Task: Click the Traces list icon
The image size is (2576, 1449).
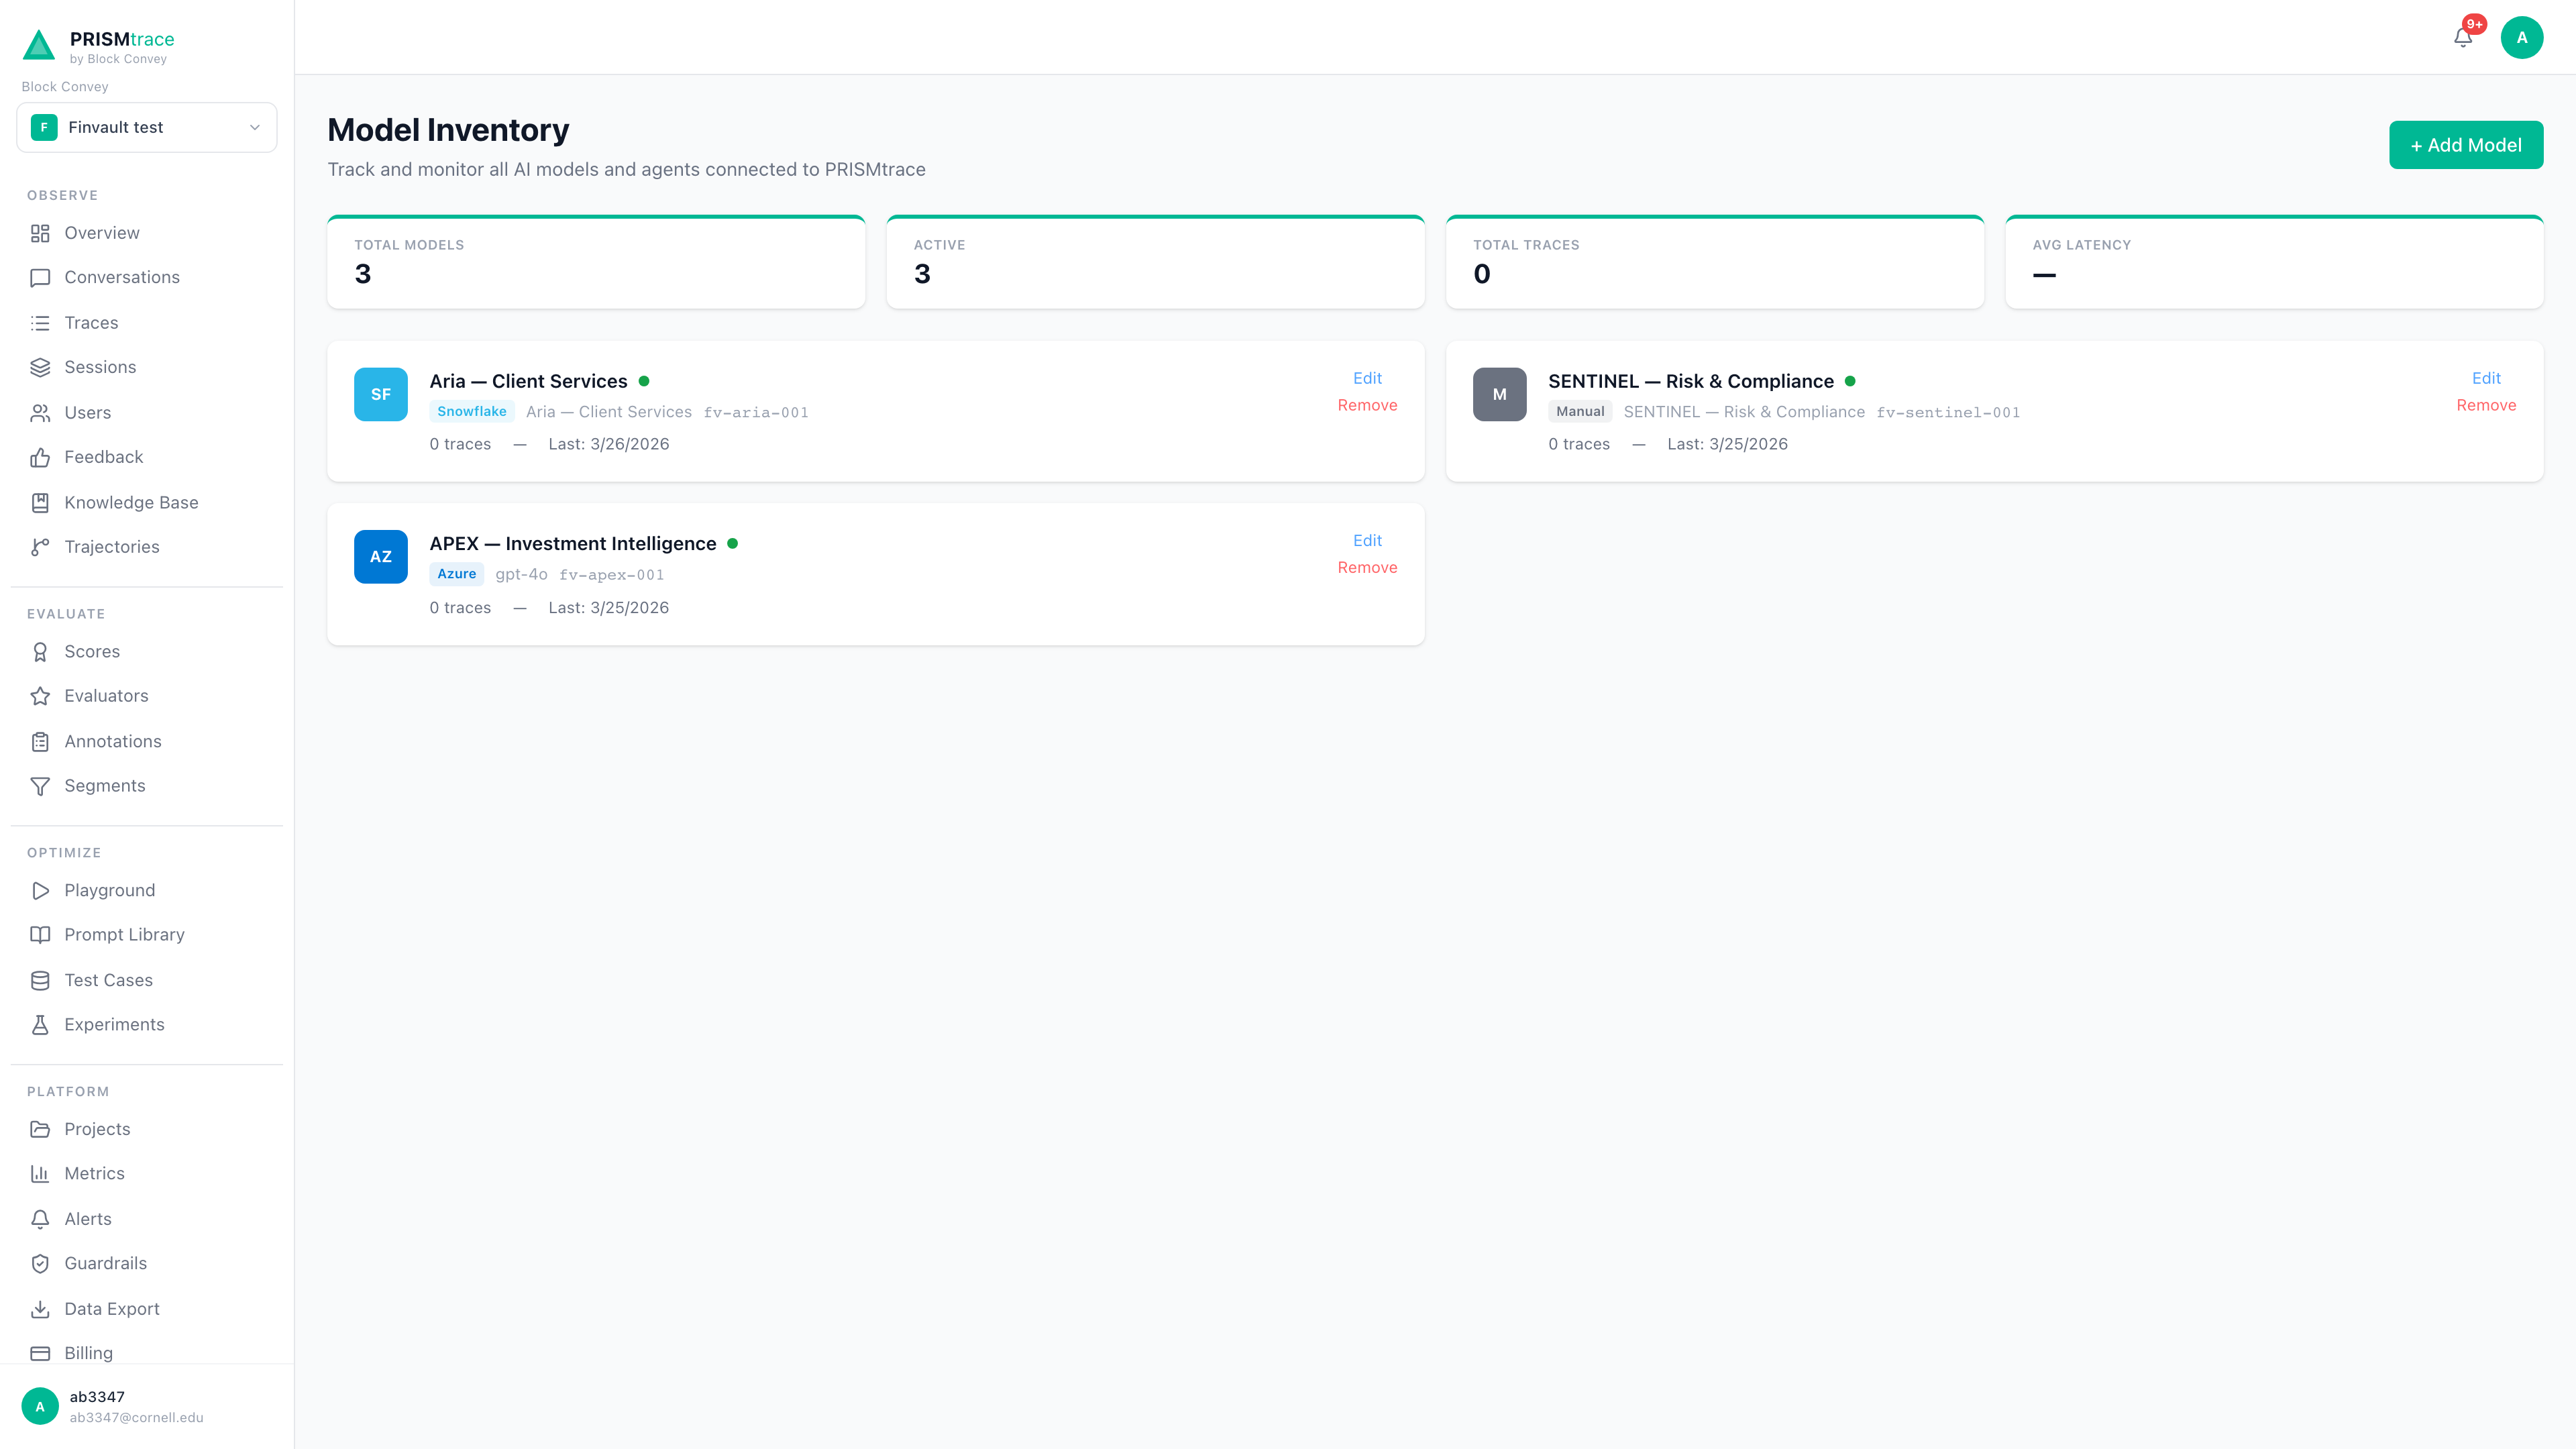Action: pos(40,323)
